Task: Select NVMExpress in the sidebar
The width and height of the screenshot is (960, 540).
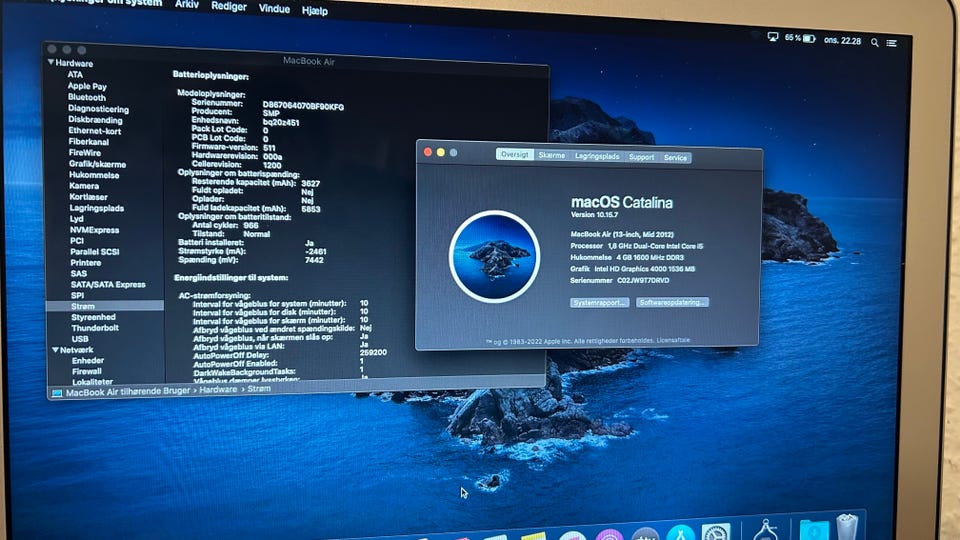Action: 94,230
